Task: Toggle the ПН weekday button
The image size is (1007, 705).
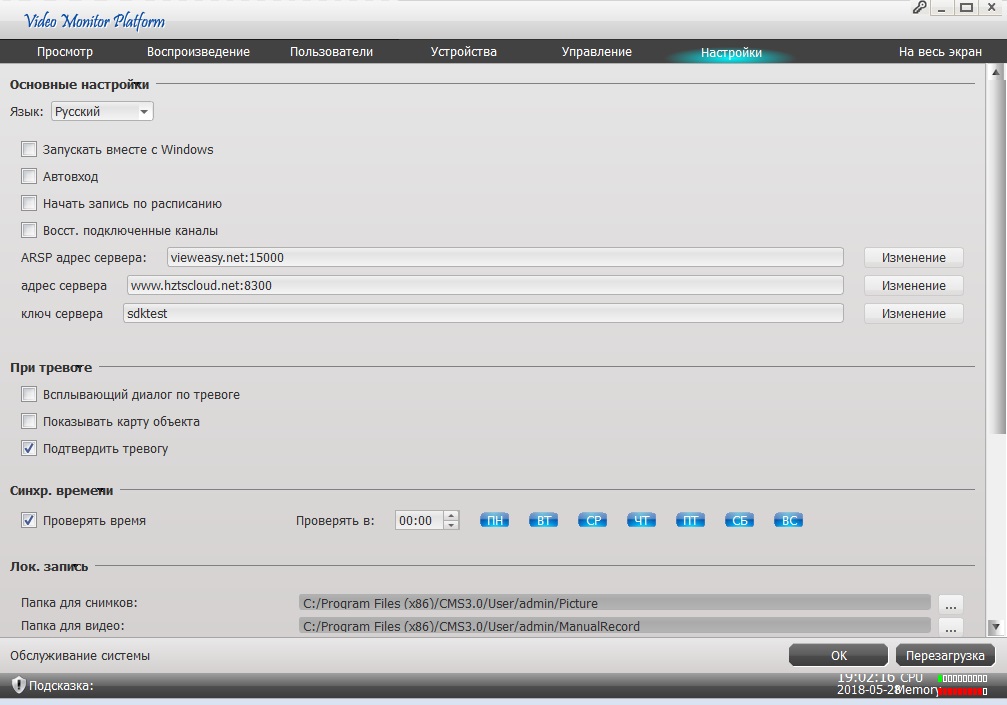Action: click(494, 520)
